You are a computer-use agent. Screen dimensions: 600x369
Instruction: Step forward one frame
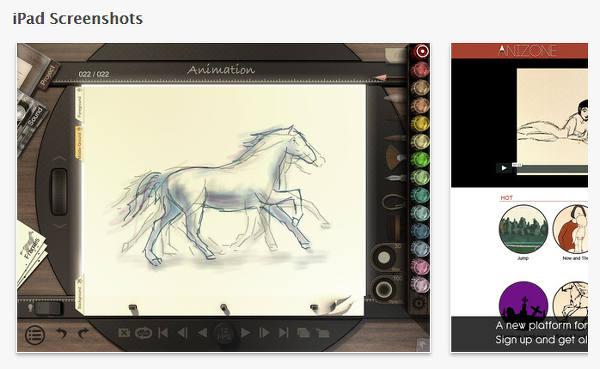point(264,333)
